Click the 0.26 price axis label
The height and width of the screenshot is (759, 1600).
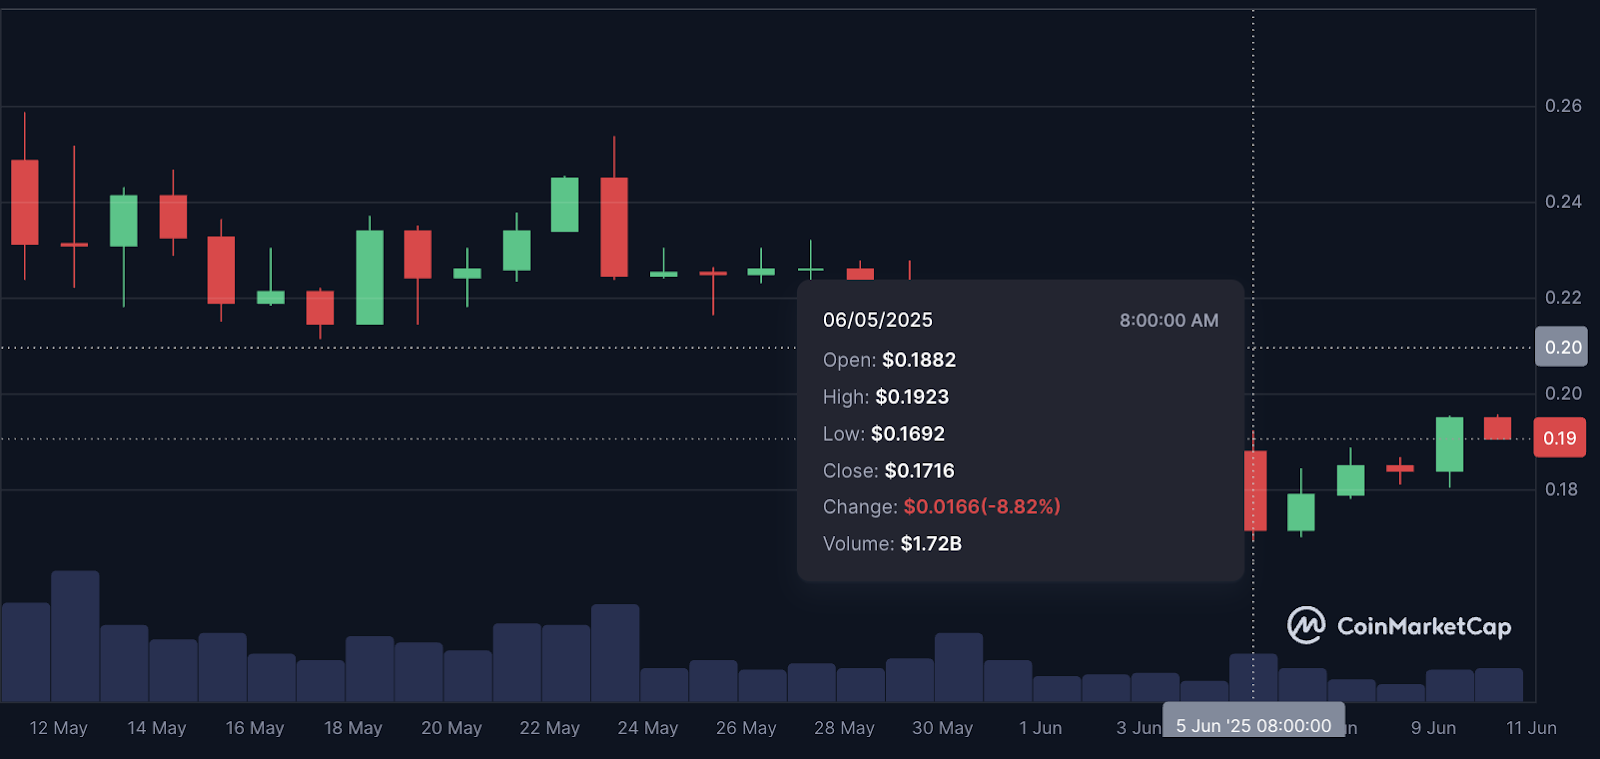point(1563,106)
